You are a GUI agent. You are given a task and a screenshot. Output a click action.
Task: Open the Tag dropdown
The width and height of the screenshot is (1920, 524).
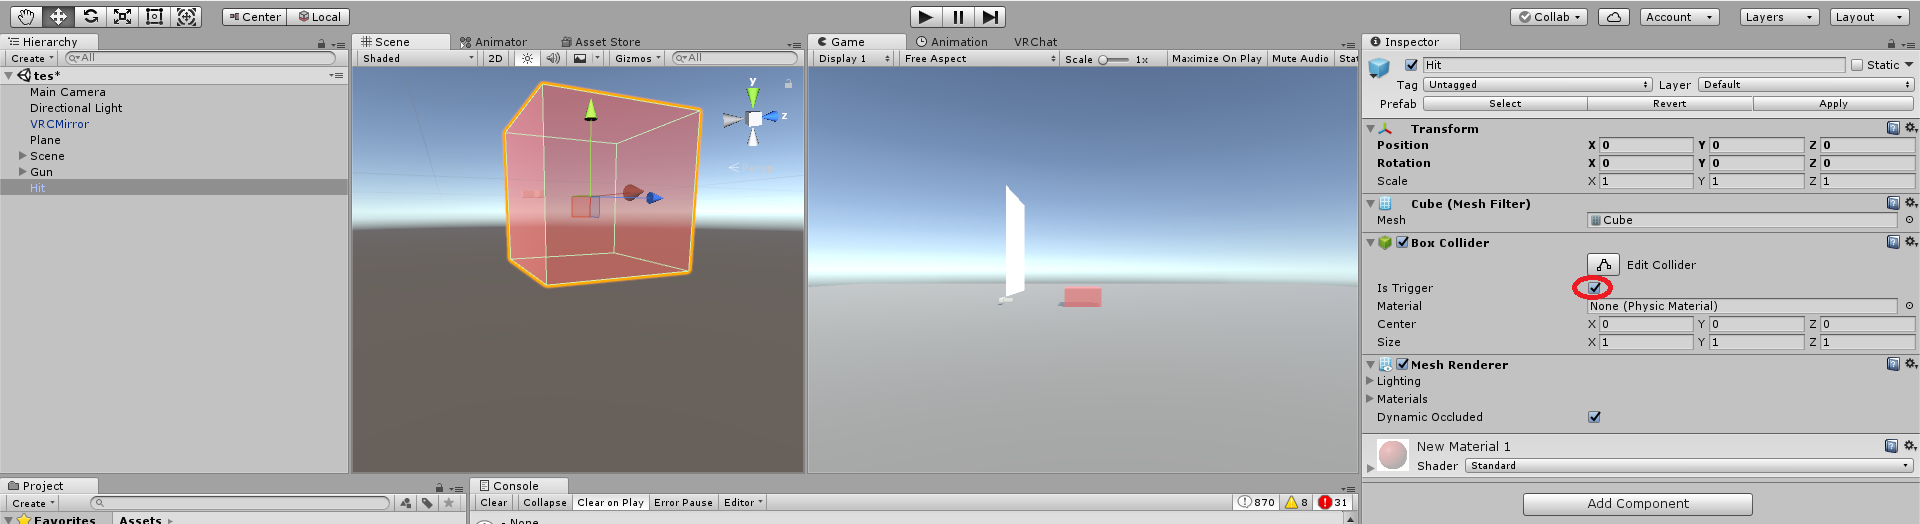[1538, 85]
